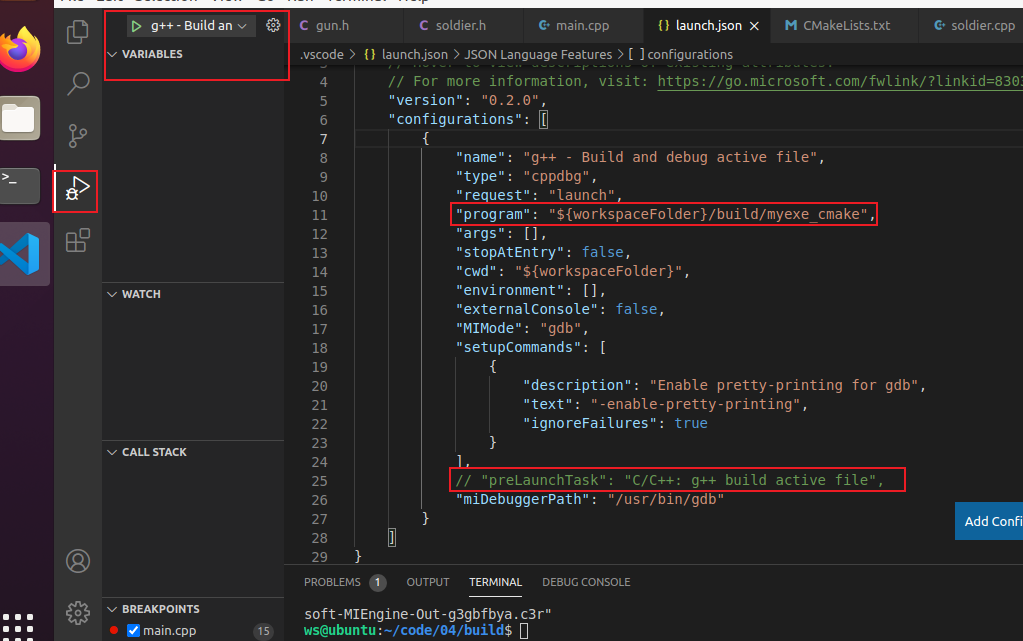
Task: Select the TERMINAL panel tab
Action: tap(495, 582)
